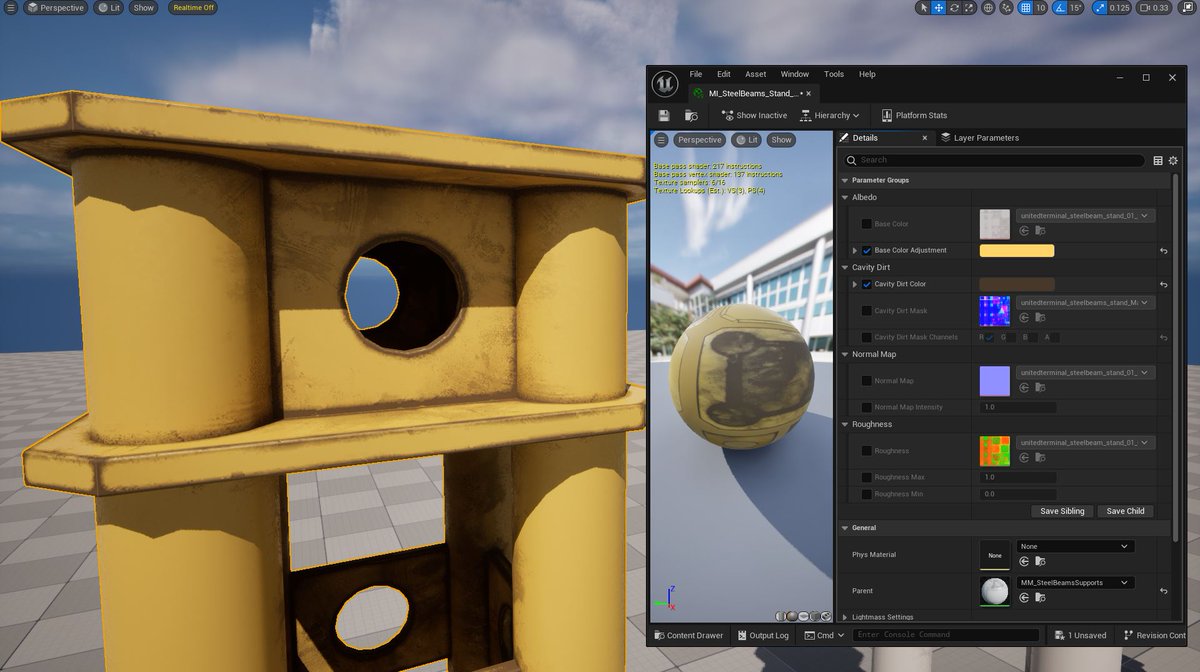Open scale snap value 0.125
Screen dimensions: 1200x672
[1120, 8]
